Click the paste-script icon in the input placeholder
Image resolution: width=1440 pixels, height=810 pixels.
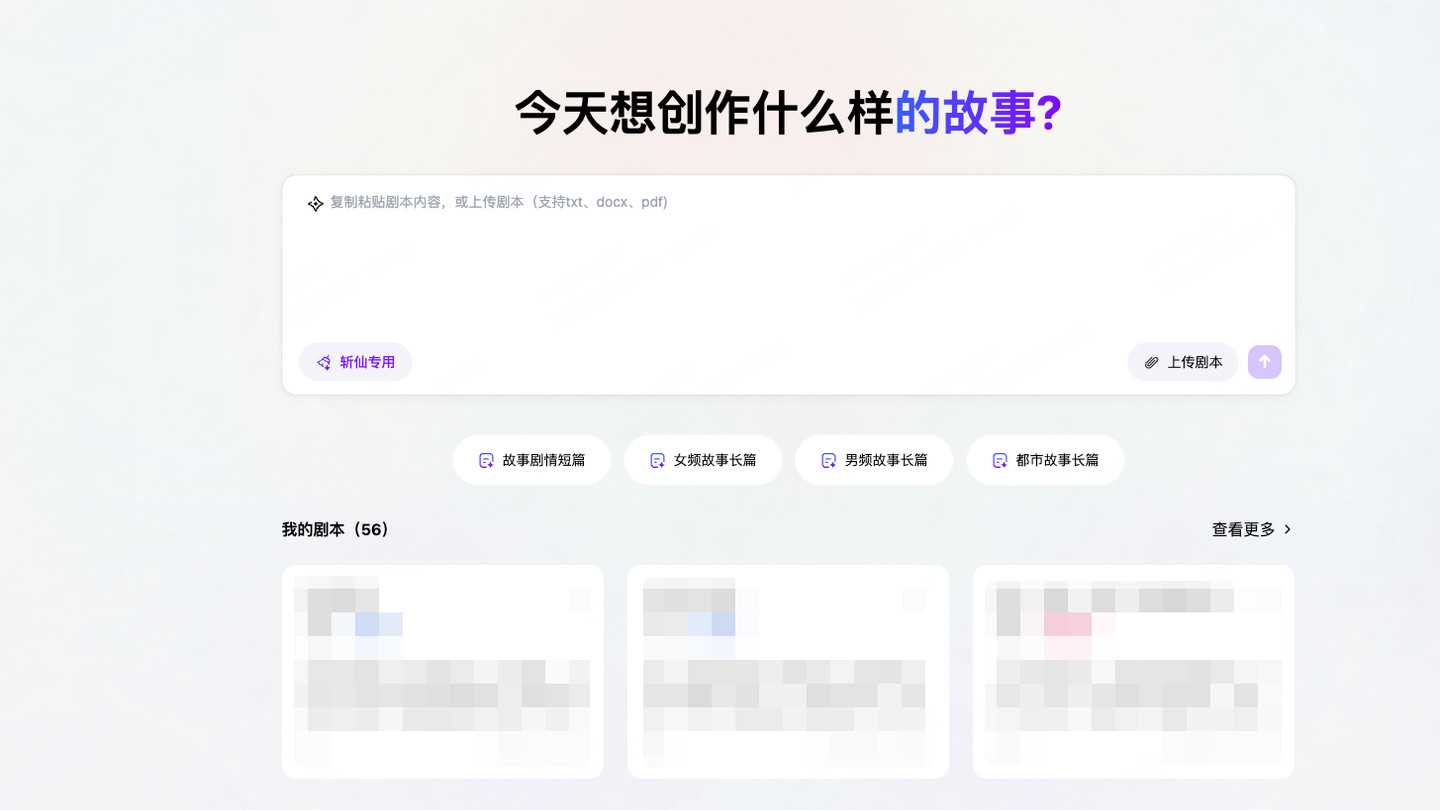coord(314,202)
